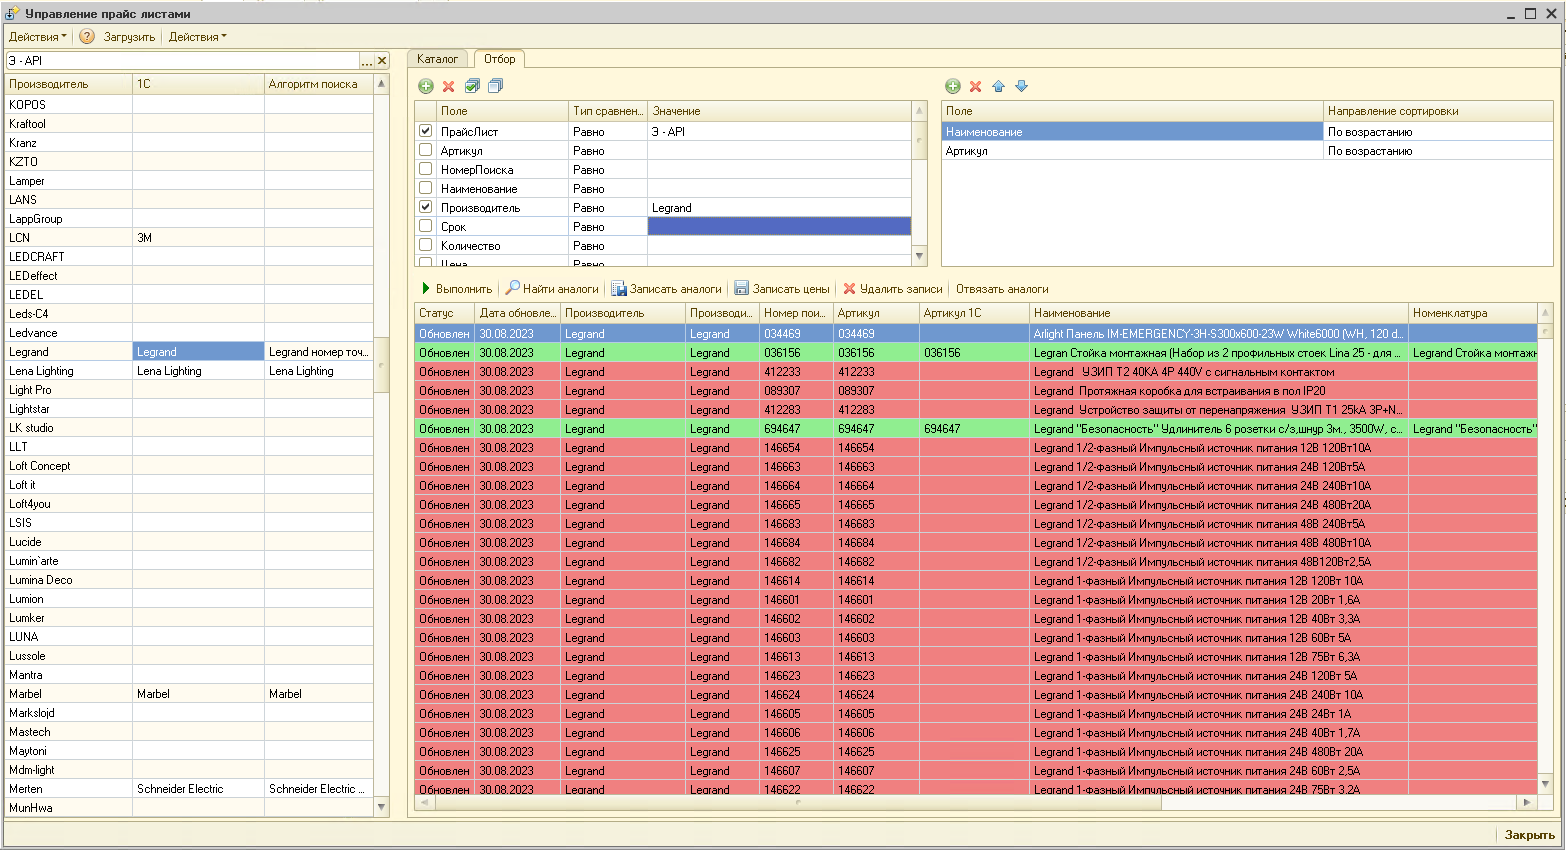Switch to the Каталог tab
The height and width of the screenshot is (852, 1566).
coord(437,59)
